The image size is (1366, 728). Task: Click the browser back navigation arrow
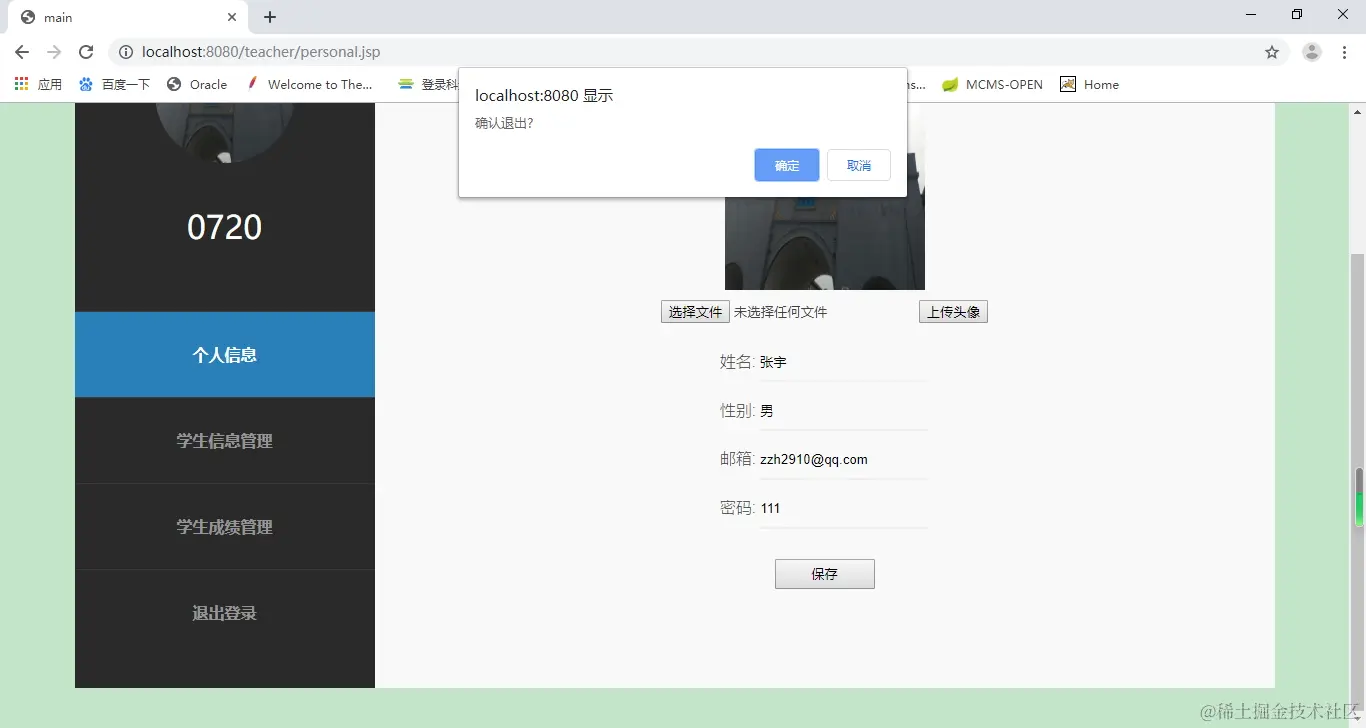(22, 52)
